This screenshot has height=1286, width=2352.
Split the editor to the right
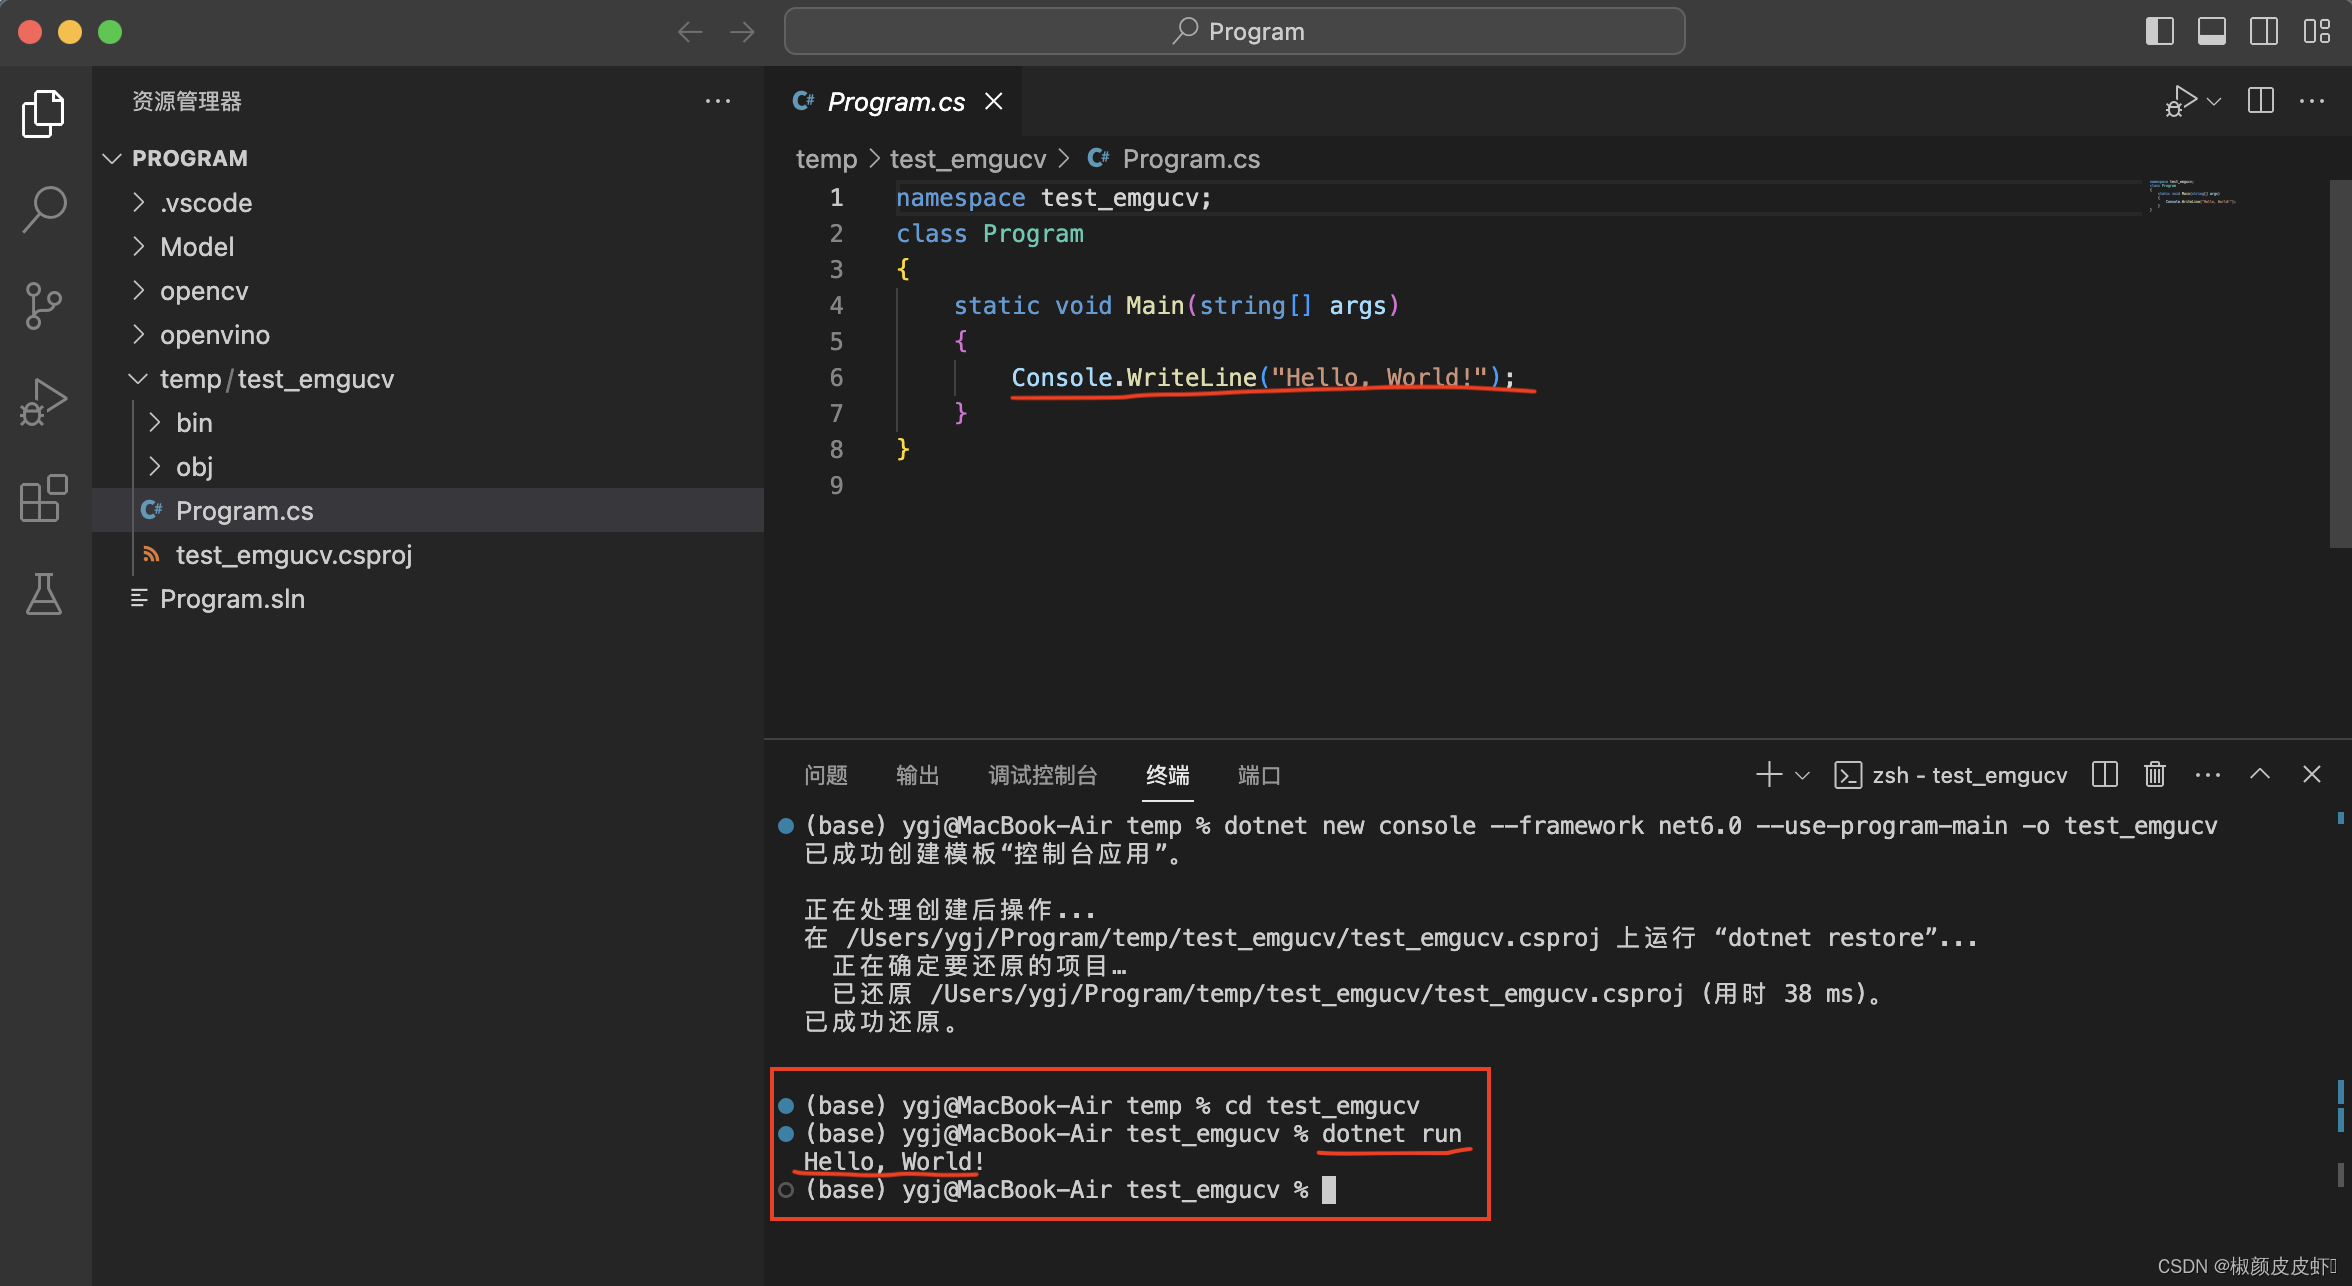(2260, 101)
